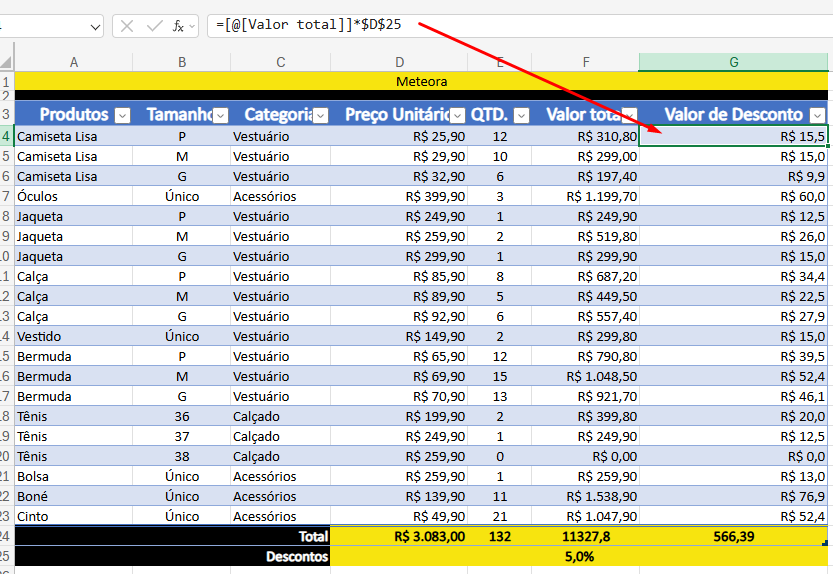Select the R$ 1.538,90 Boné total cell

(x=585, y=496)
